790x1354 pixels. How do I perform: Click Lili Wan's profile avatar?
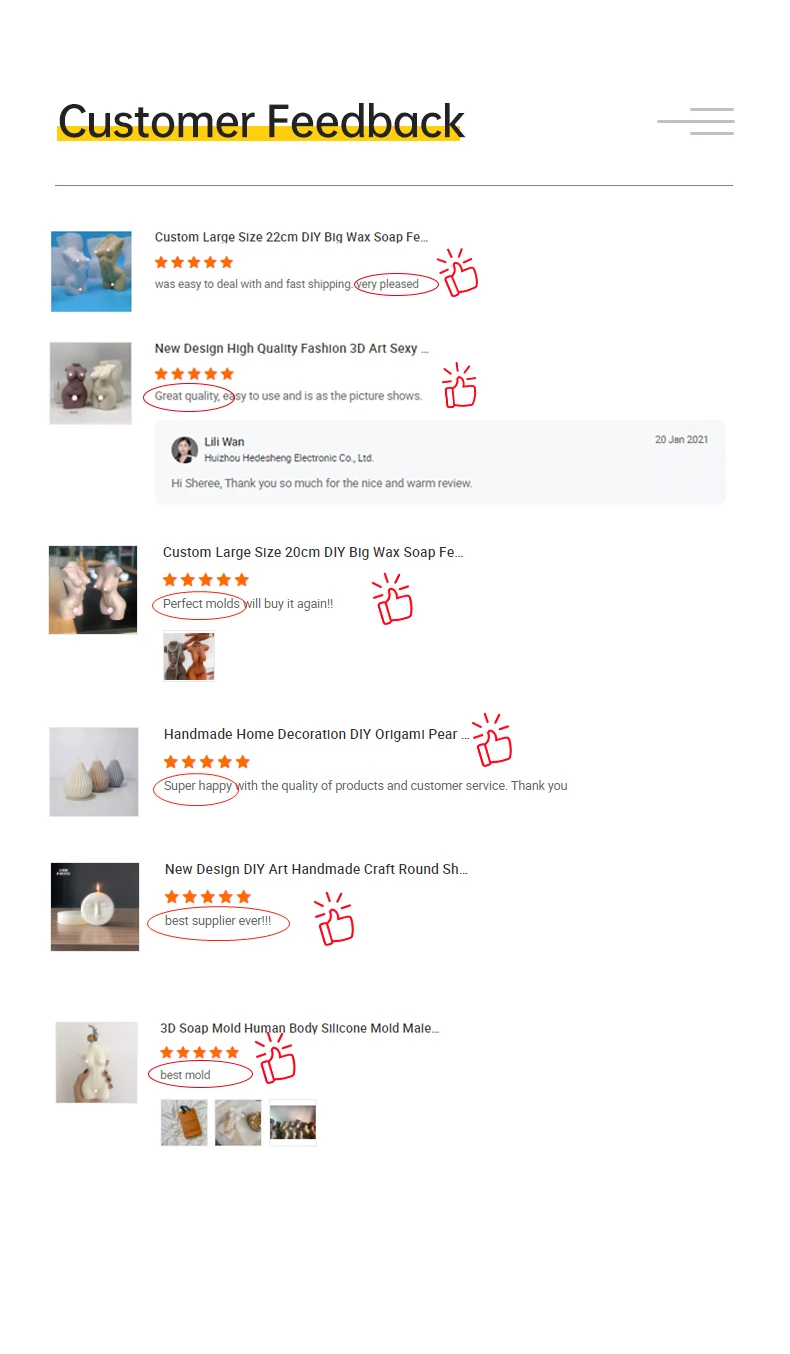click(184, 450)
